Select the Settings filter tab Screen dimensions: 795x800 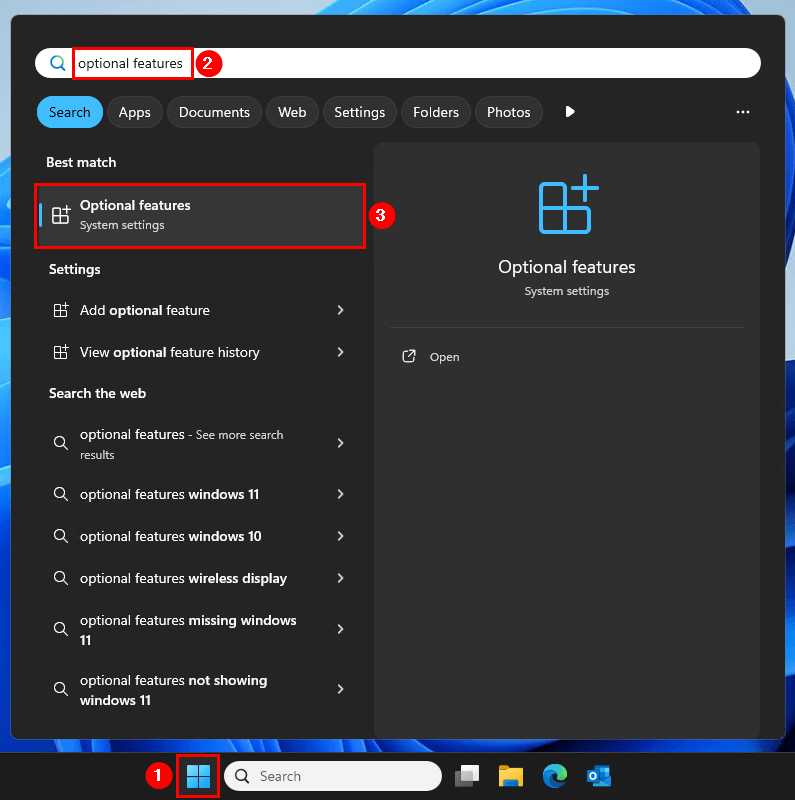(359, 112)
